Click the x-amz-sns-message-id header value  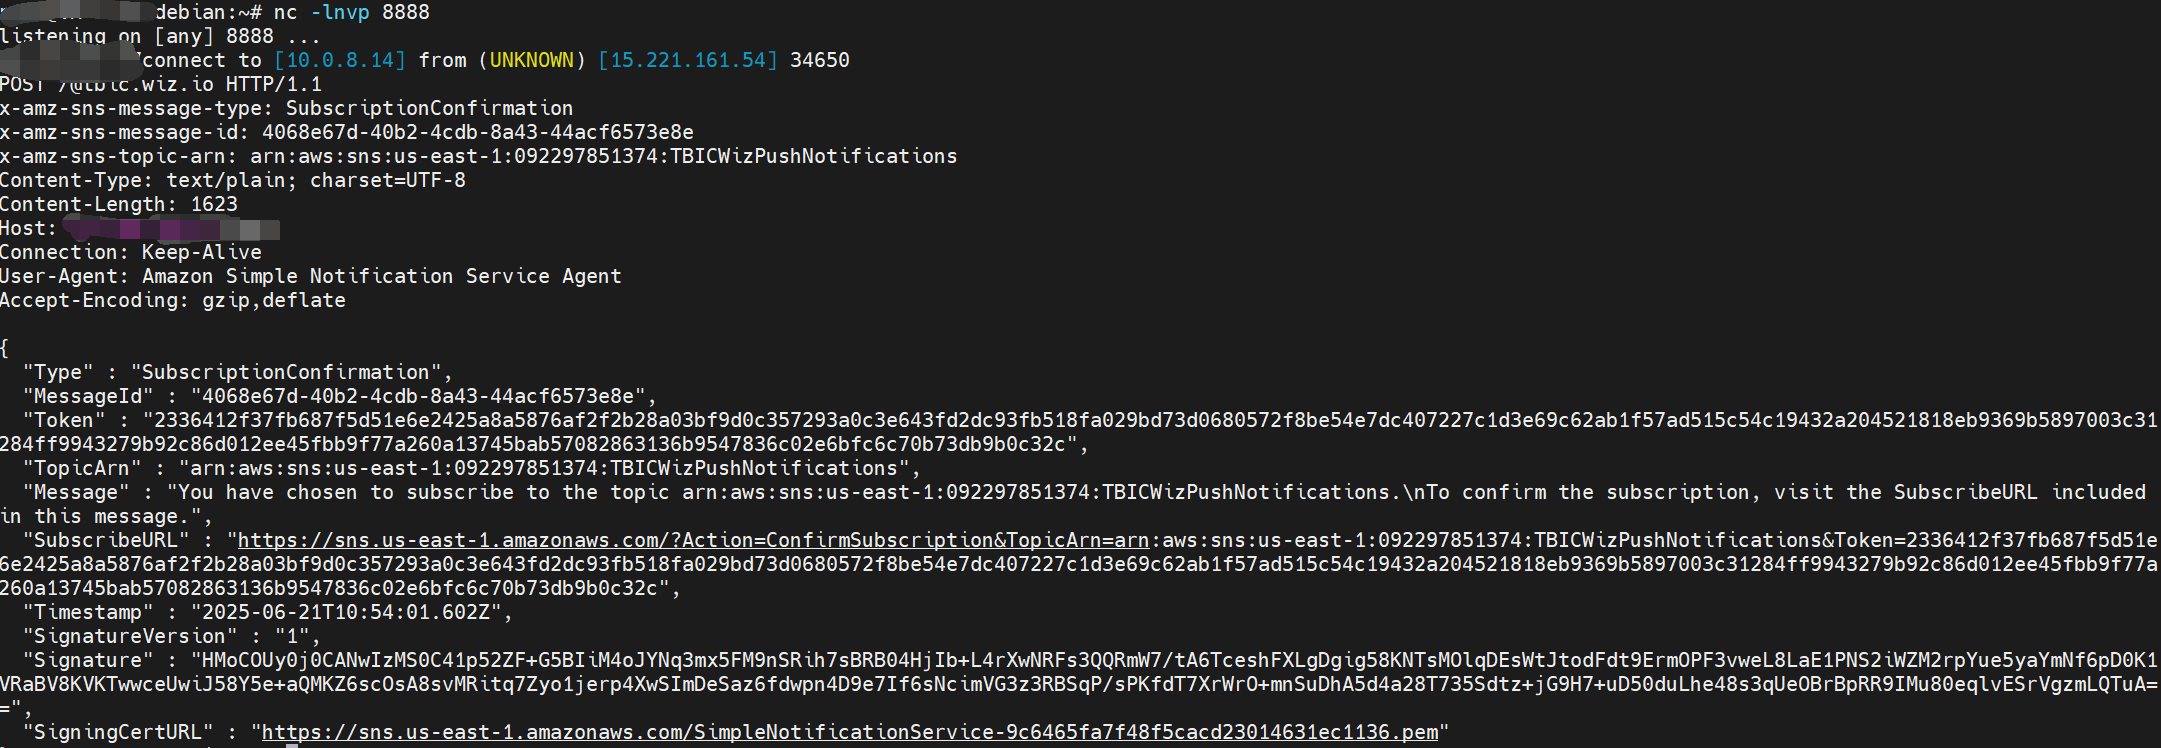pos(477,133)
